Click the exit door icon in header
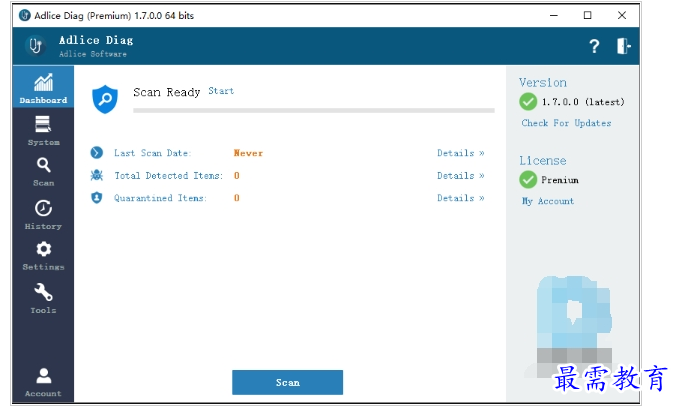This screenshot has width=676, height=410. (x=623, y=46)
